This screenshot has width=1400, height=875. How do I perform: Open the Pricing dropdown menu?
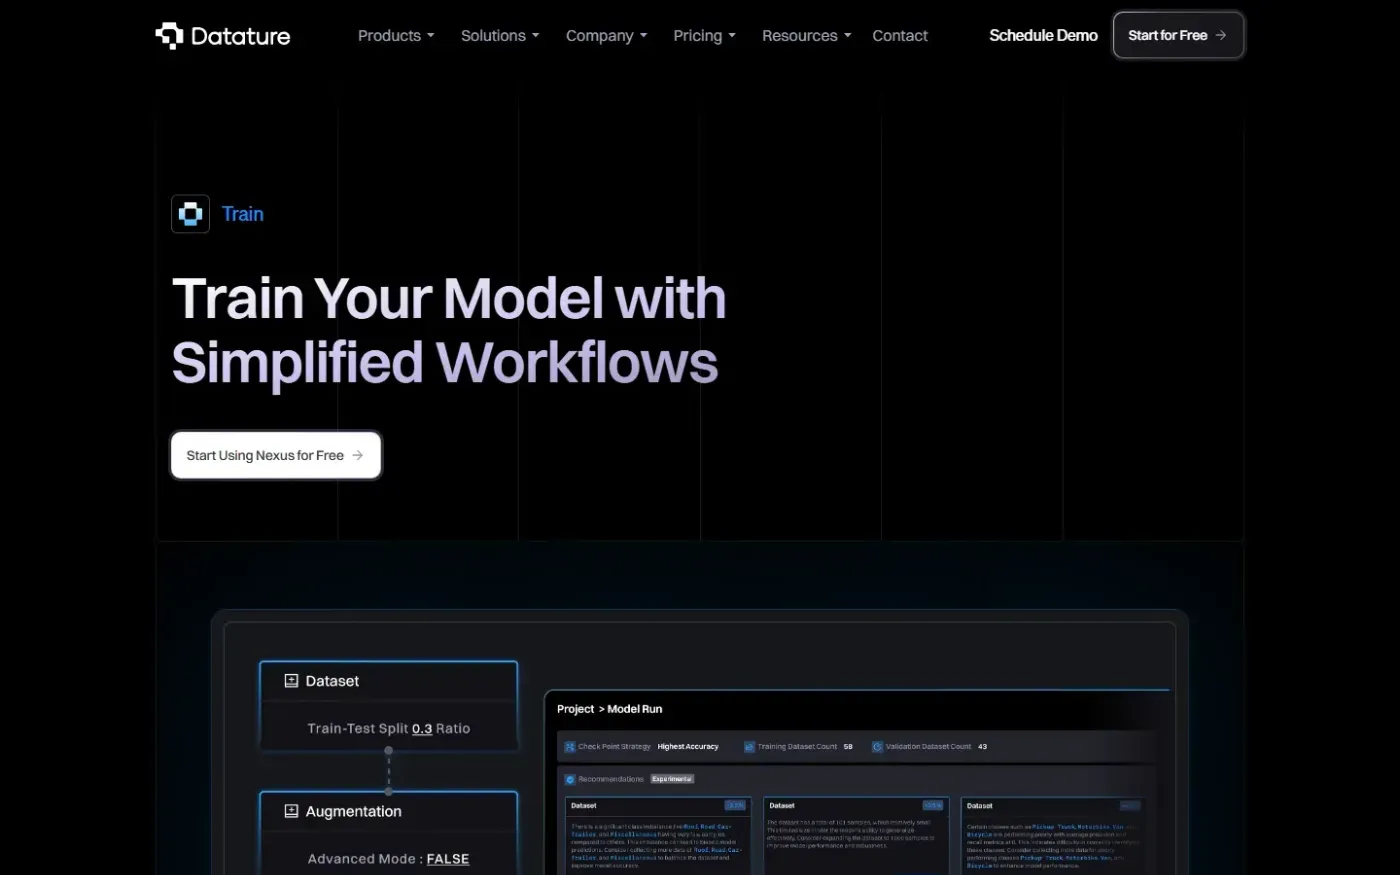pyautogui.click(x=705, y=35)
